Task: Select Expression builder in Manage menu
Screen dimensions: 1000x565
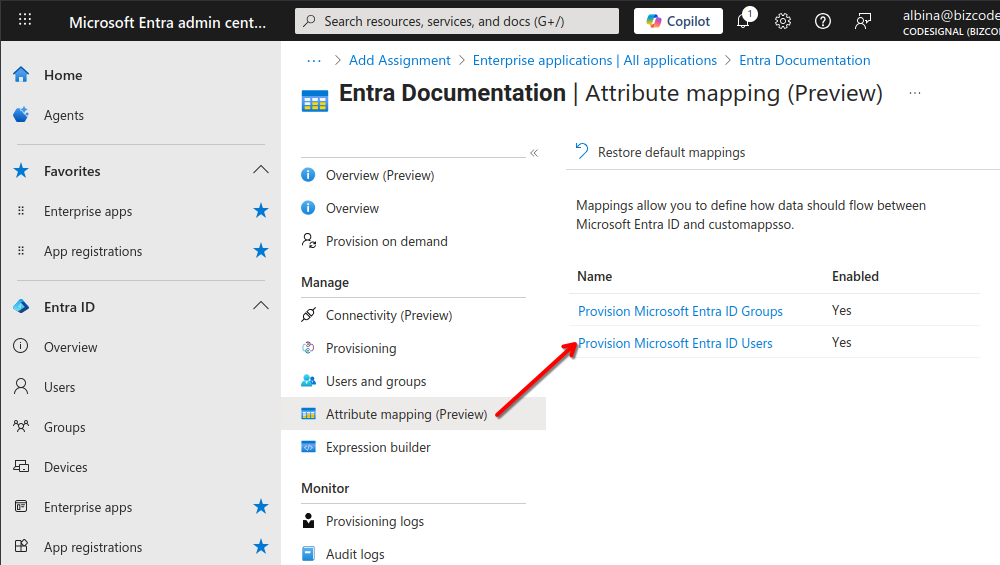Action: click(x=378, y=447)
